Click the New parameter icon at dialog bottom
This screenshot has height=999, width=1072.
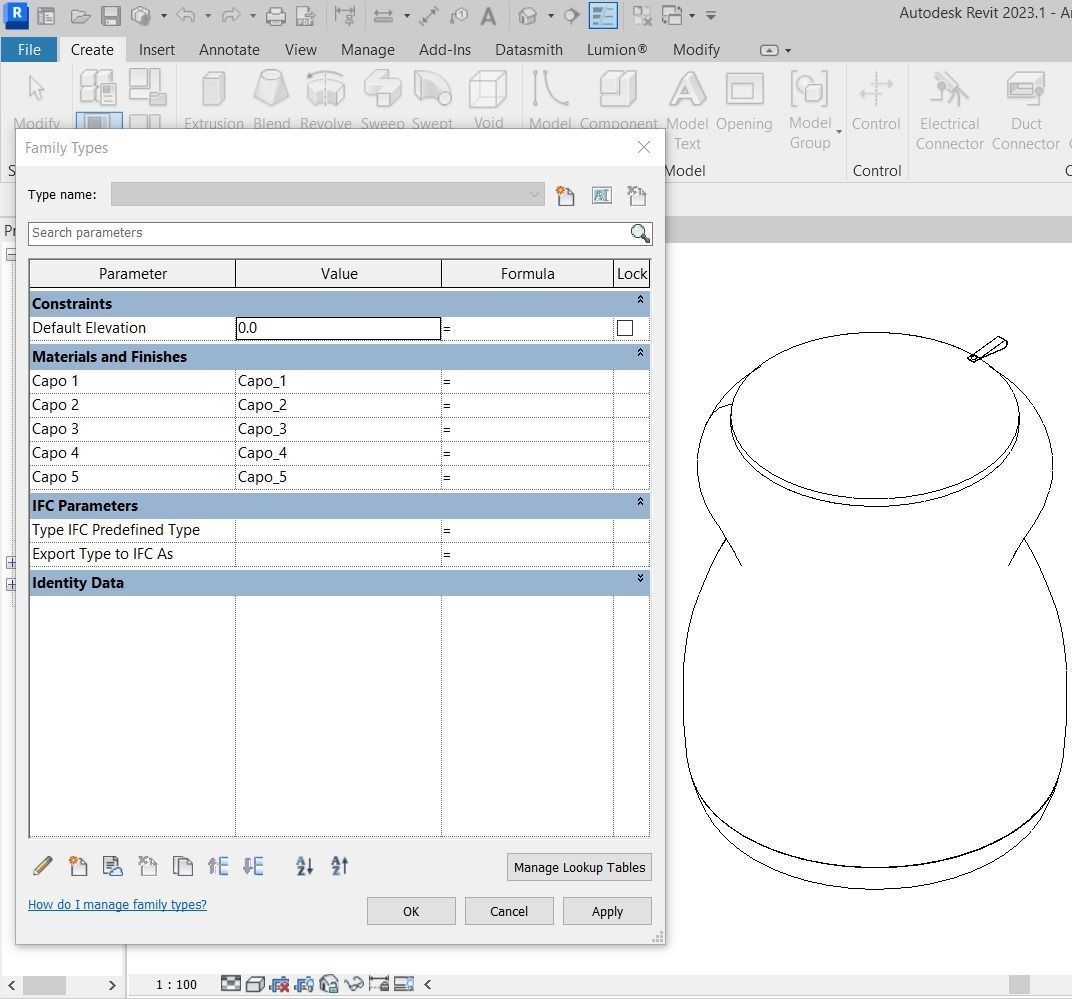point(78,866)
